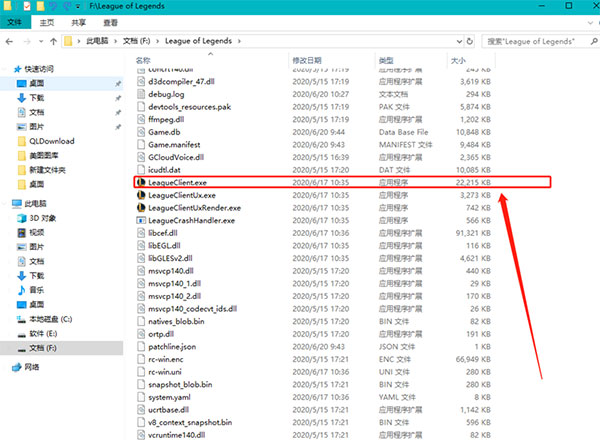The image size is (600, 440).
Task: Click the d3dcompiler_47.dll file icon
Action: click(141, 81)
